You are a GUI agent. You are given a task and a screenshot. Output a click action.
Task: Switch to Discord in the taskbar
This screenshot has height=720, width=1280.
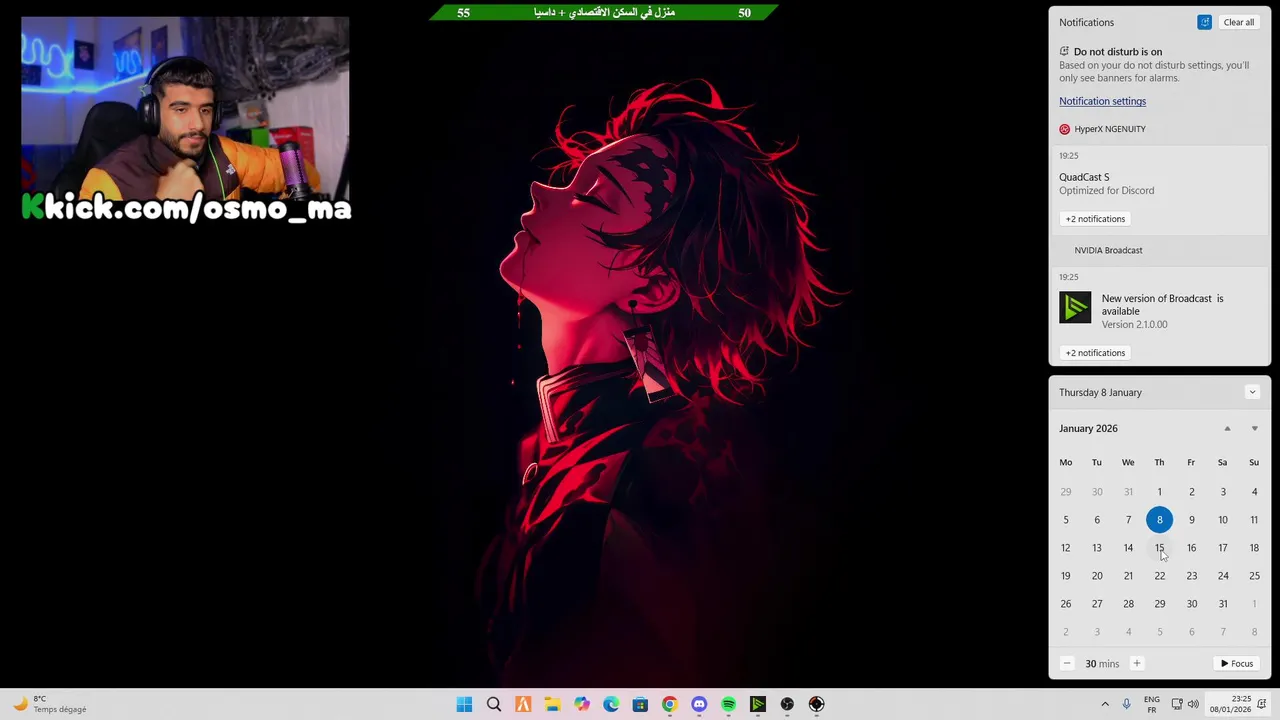[x=699, y=704]
